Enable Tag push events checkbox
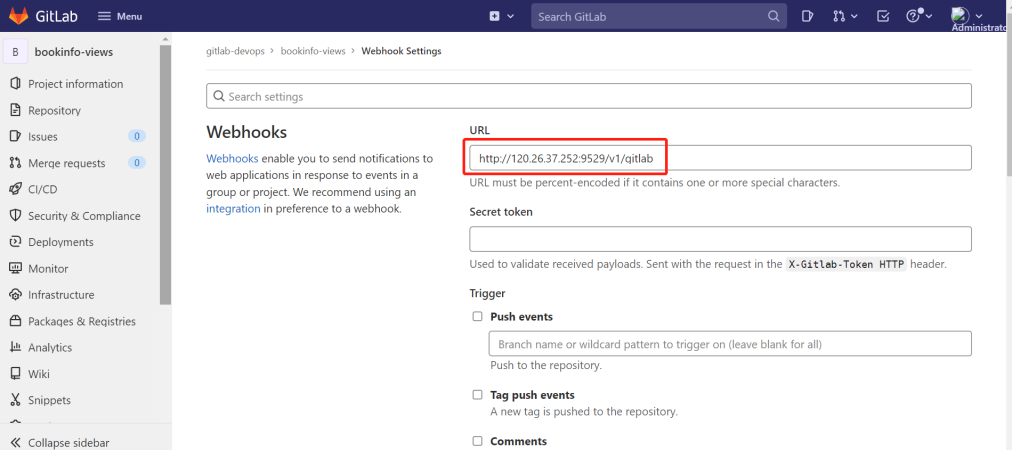 click(x=478, y=394)
